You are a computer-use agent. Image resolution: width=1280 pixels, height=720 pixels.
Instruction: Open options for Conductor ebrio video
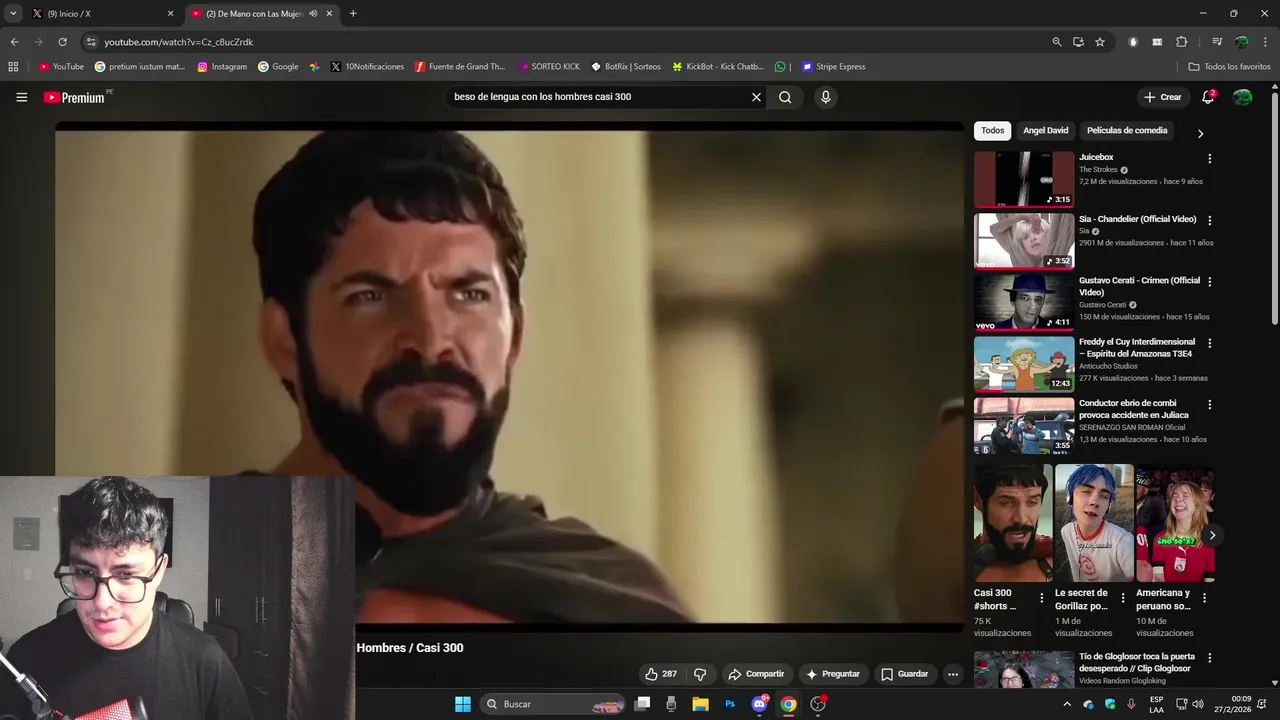[x=1209, y=405]
